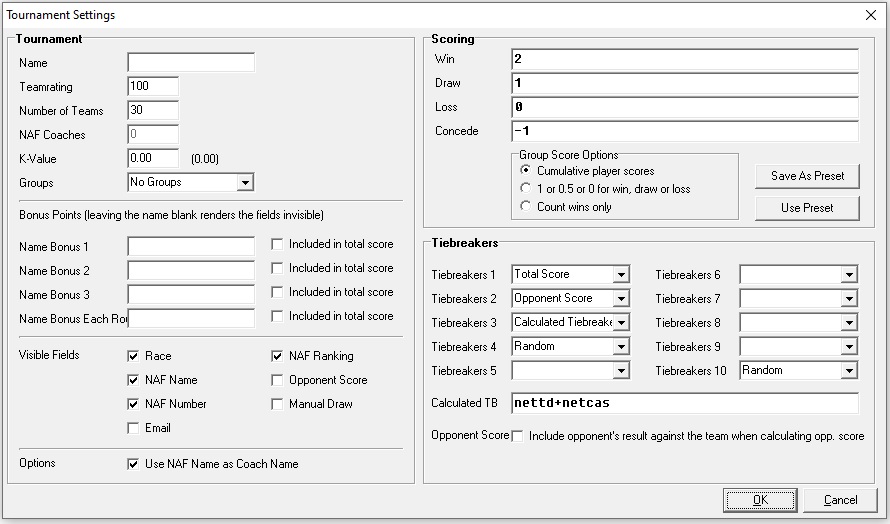890x524 pixels.
Task: Open the Tiebreakers 6 dropdown
Action: click(799, 274)
